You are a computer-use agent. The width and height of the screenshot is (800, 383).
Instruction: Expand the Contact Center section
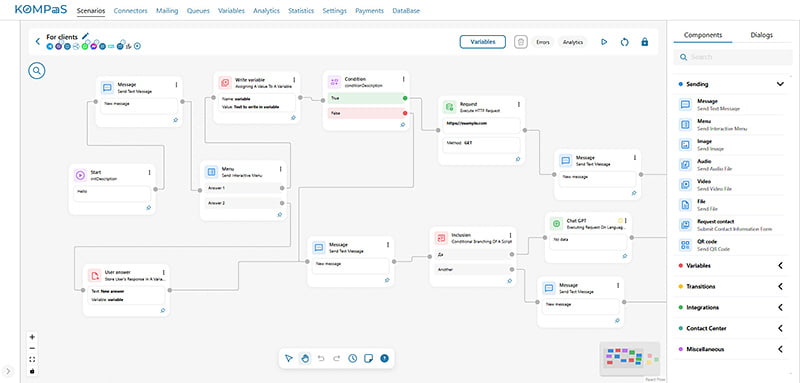coord(780,328)
